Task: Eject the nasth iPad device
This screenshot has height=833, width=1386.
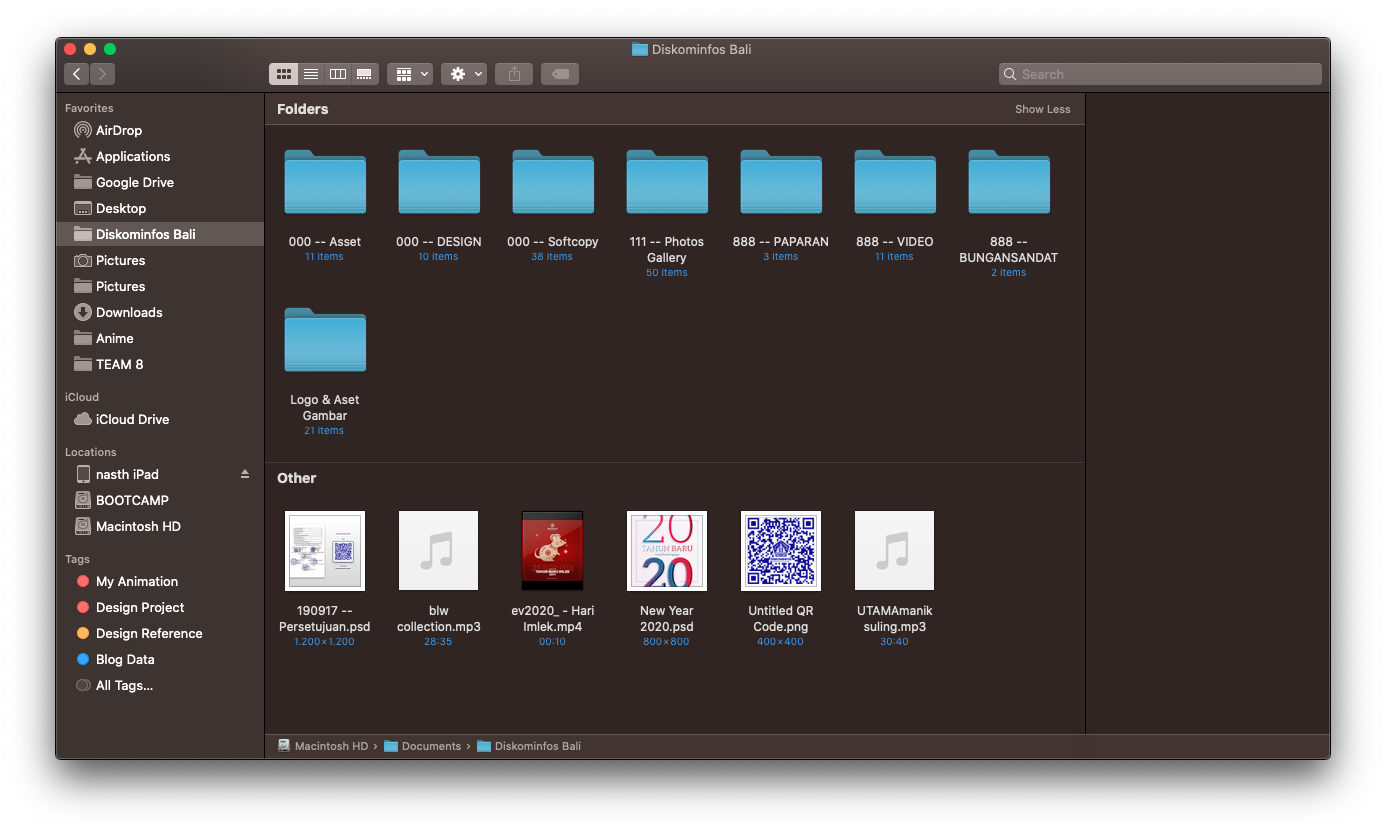Action: (245, 474)
